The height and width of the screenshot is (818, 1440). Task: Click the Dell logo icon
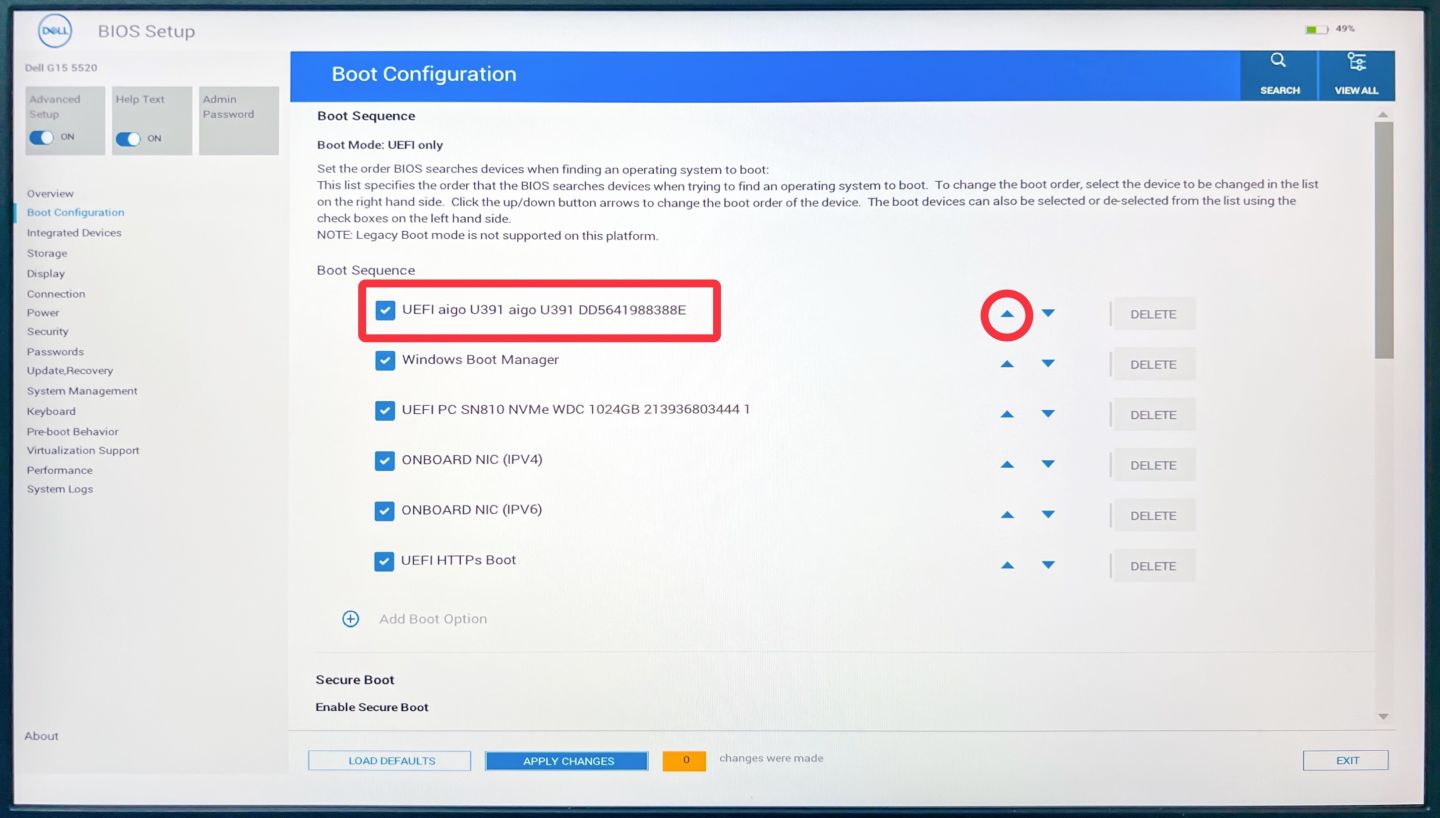pyautogui.click(x=55, y=31)
